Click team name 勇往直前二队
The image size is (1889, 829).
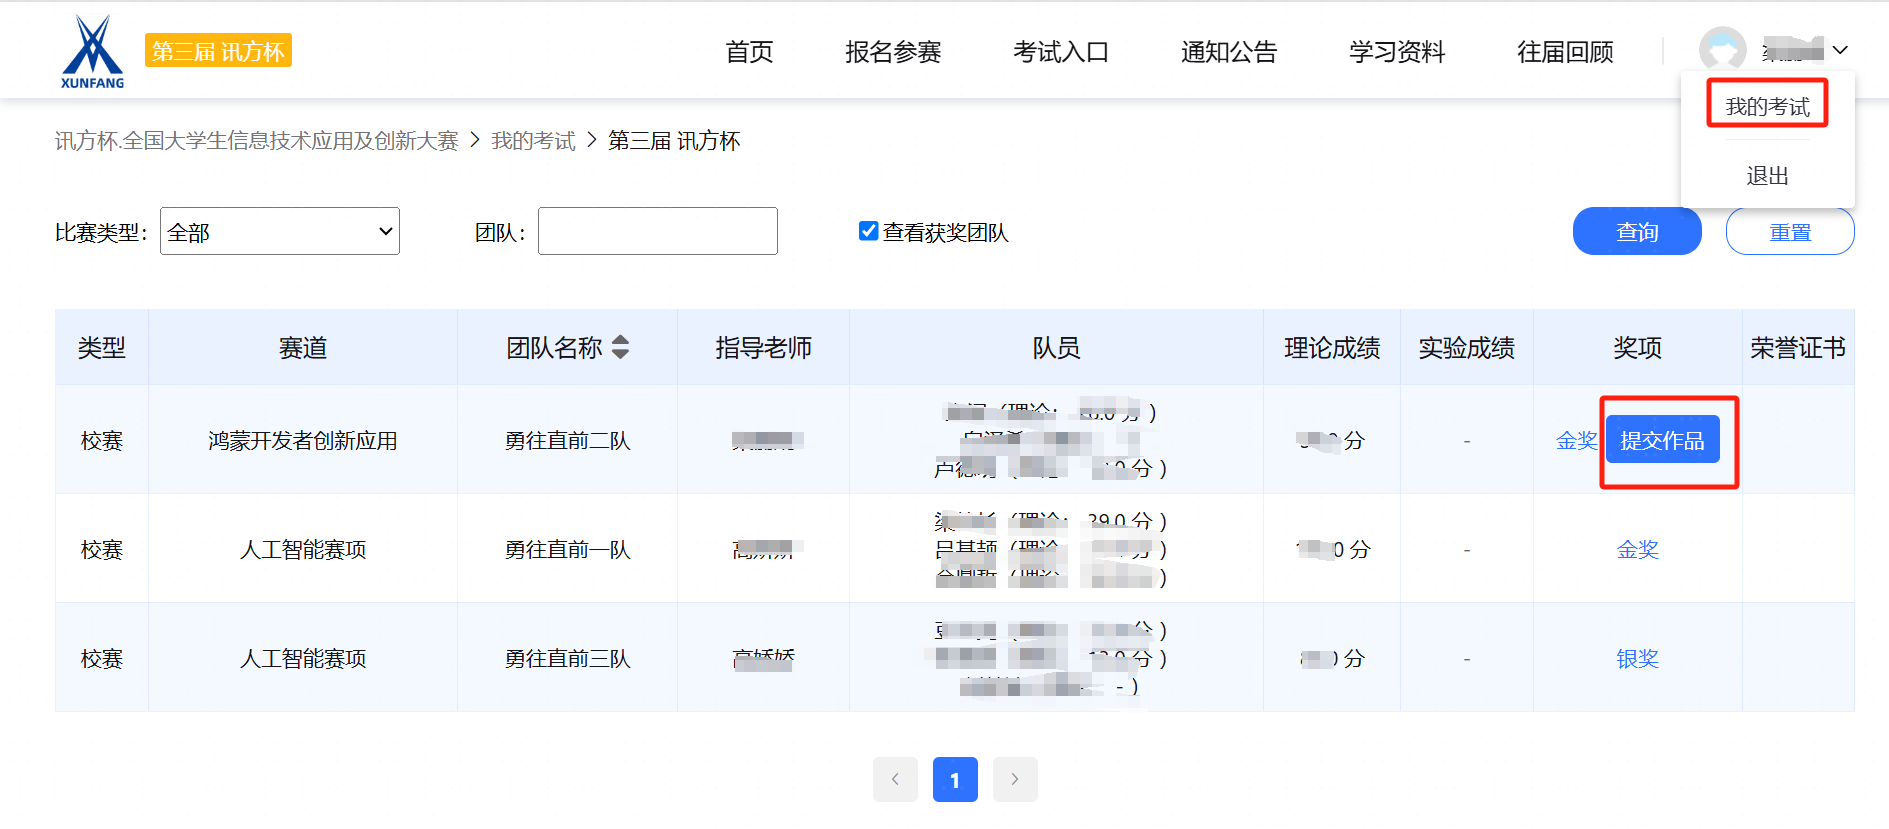point(567,440)
